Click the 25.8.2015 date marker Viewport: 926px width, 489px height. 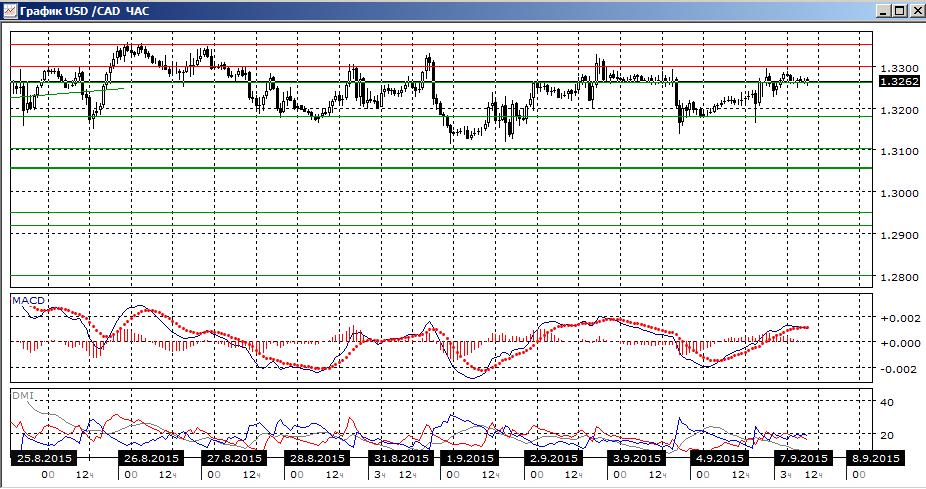[x=44, y=458]
